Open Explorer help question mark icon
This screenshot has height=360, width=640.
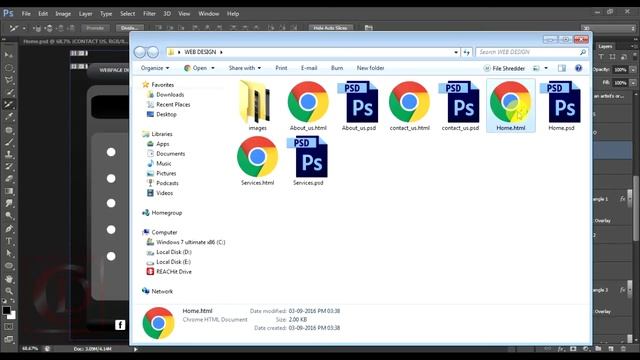pos(578,68)
